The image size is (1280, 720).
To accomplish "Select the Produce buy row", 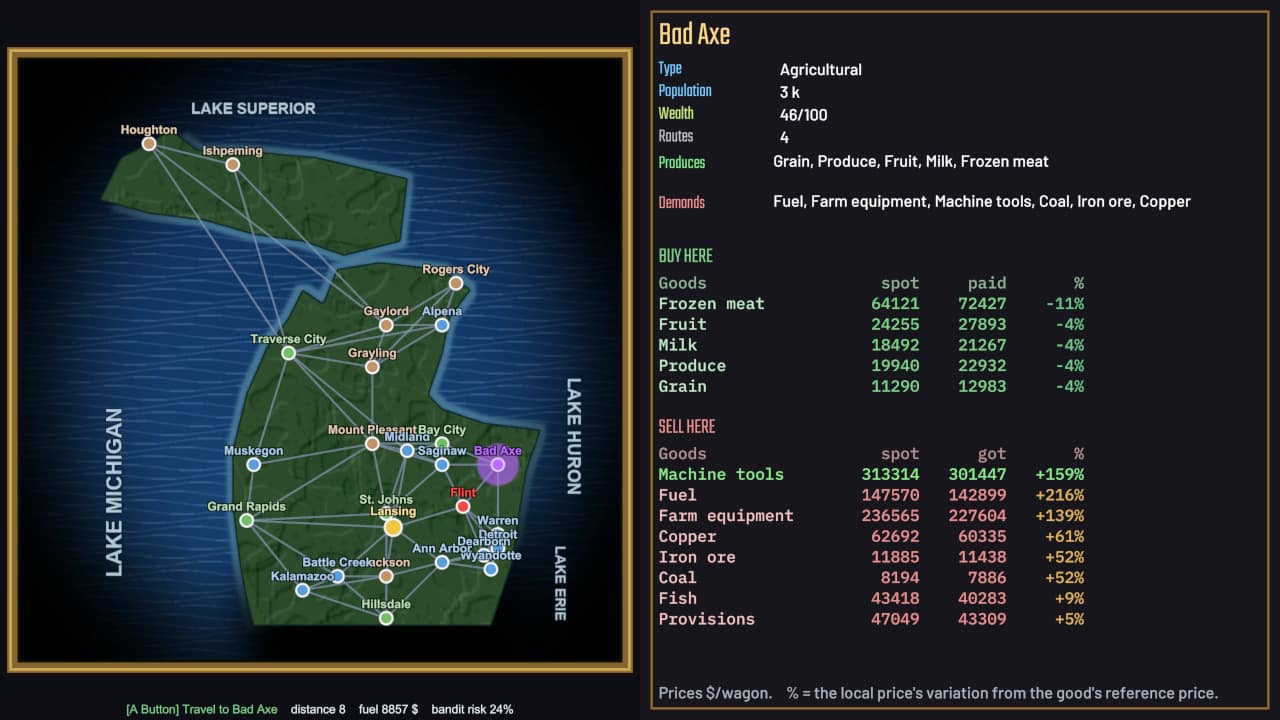I will click(871, 366).
